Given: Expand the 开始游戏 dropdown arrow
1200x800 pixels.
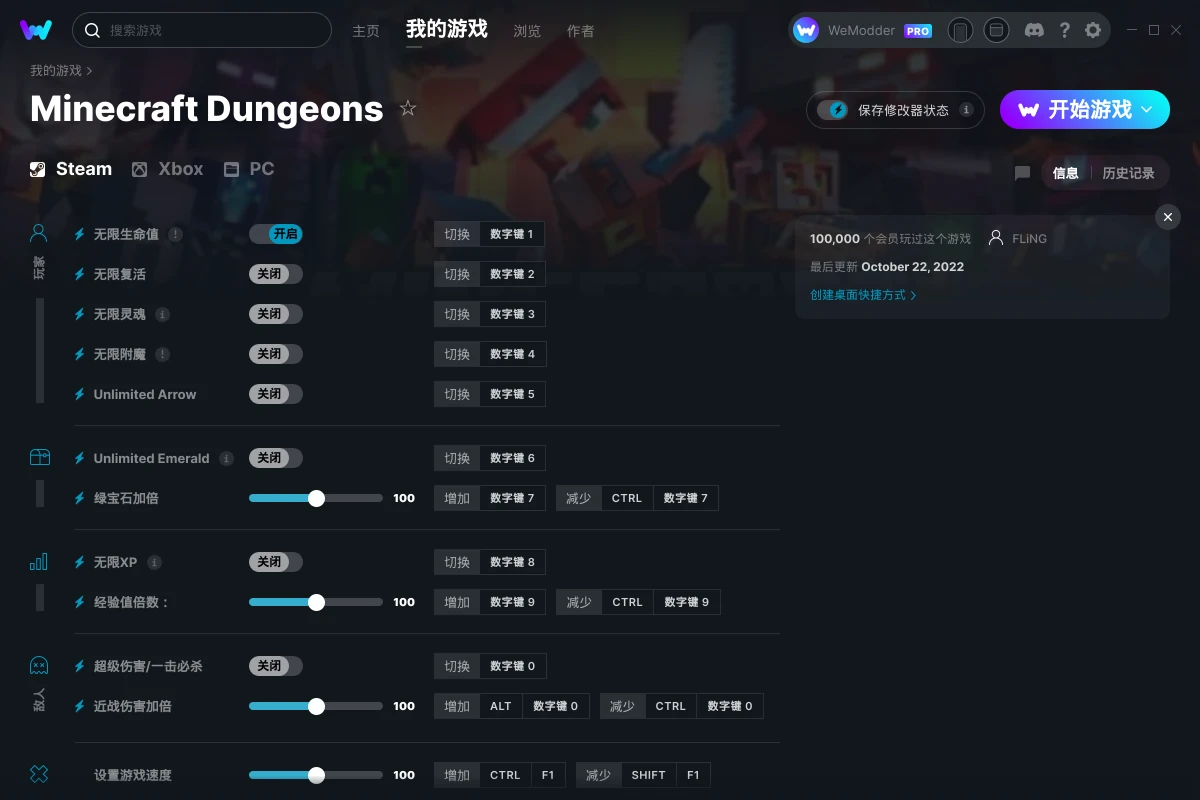Looking at the screenshot, I should 1147,109.
